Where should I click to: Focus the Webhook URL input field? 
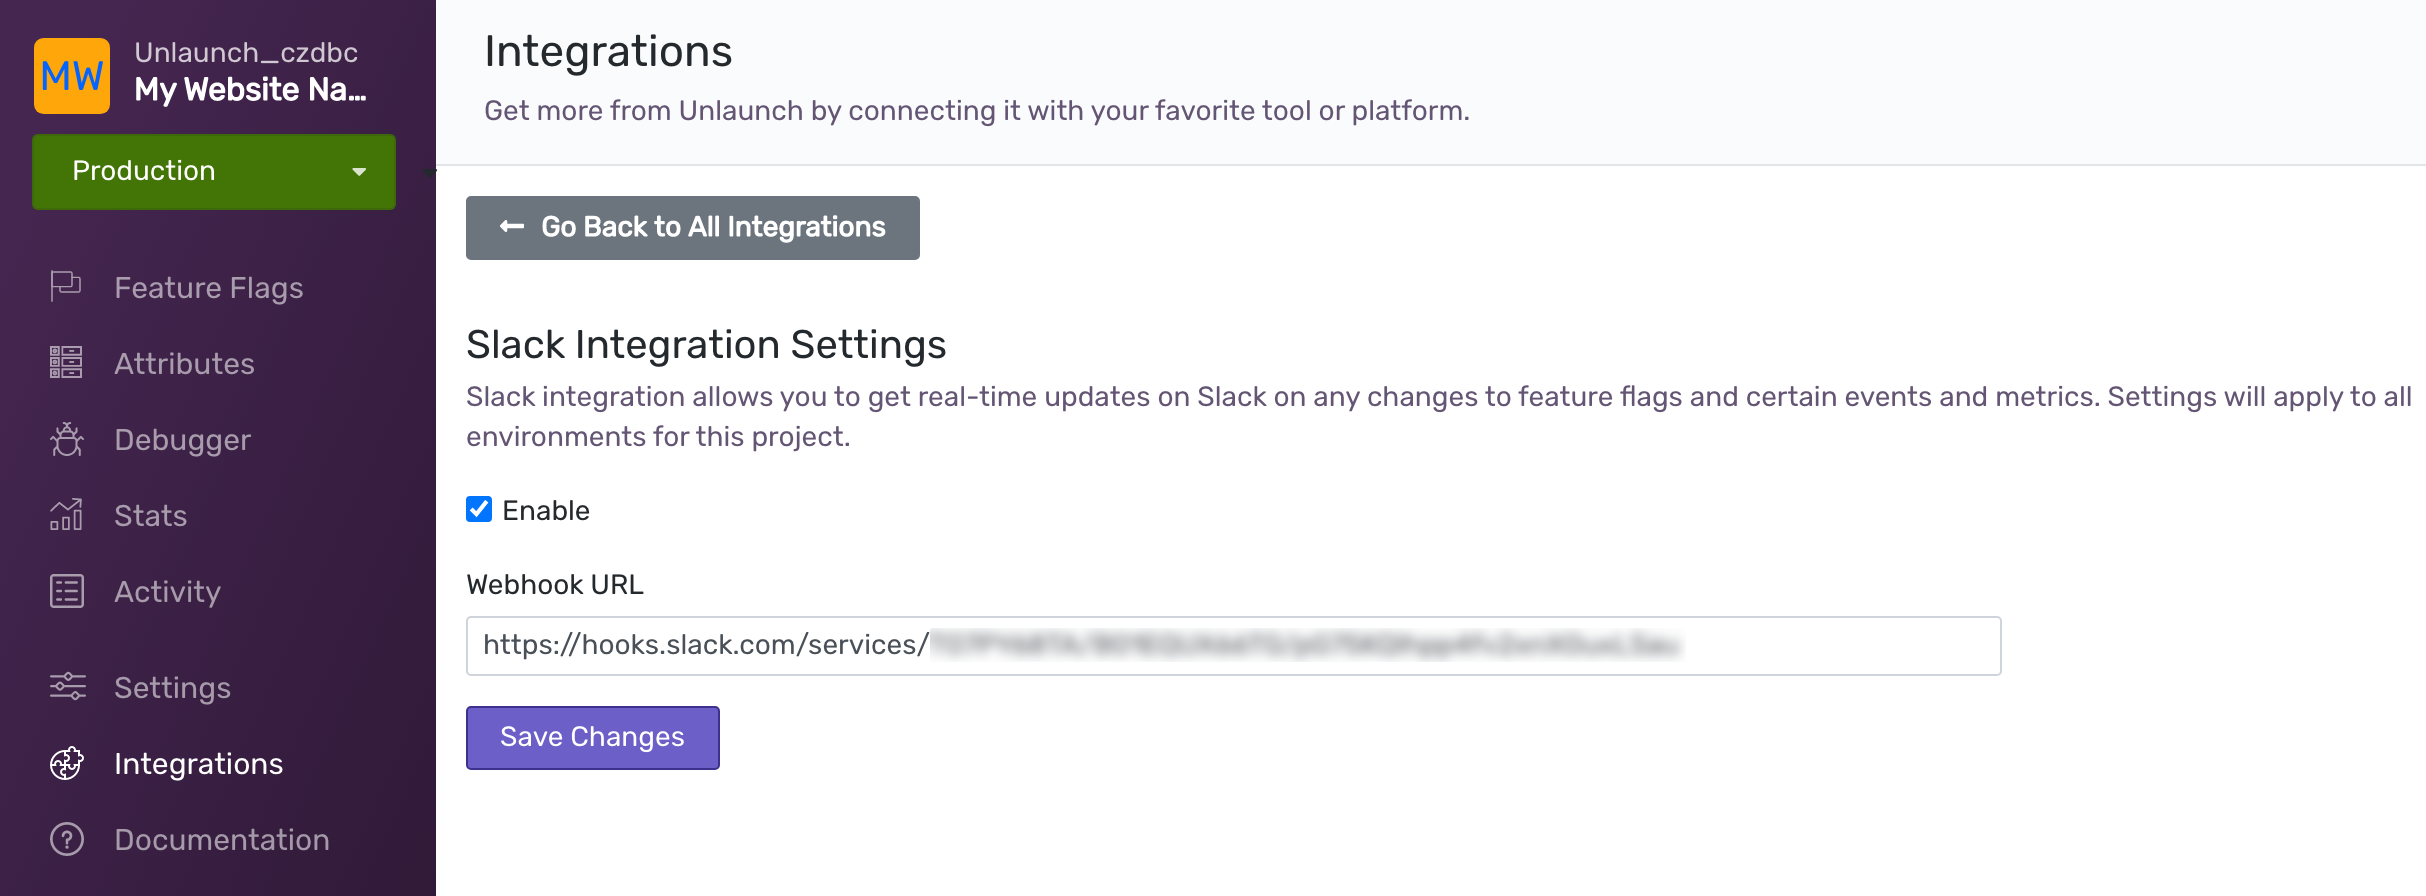(1233, 646)
